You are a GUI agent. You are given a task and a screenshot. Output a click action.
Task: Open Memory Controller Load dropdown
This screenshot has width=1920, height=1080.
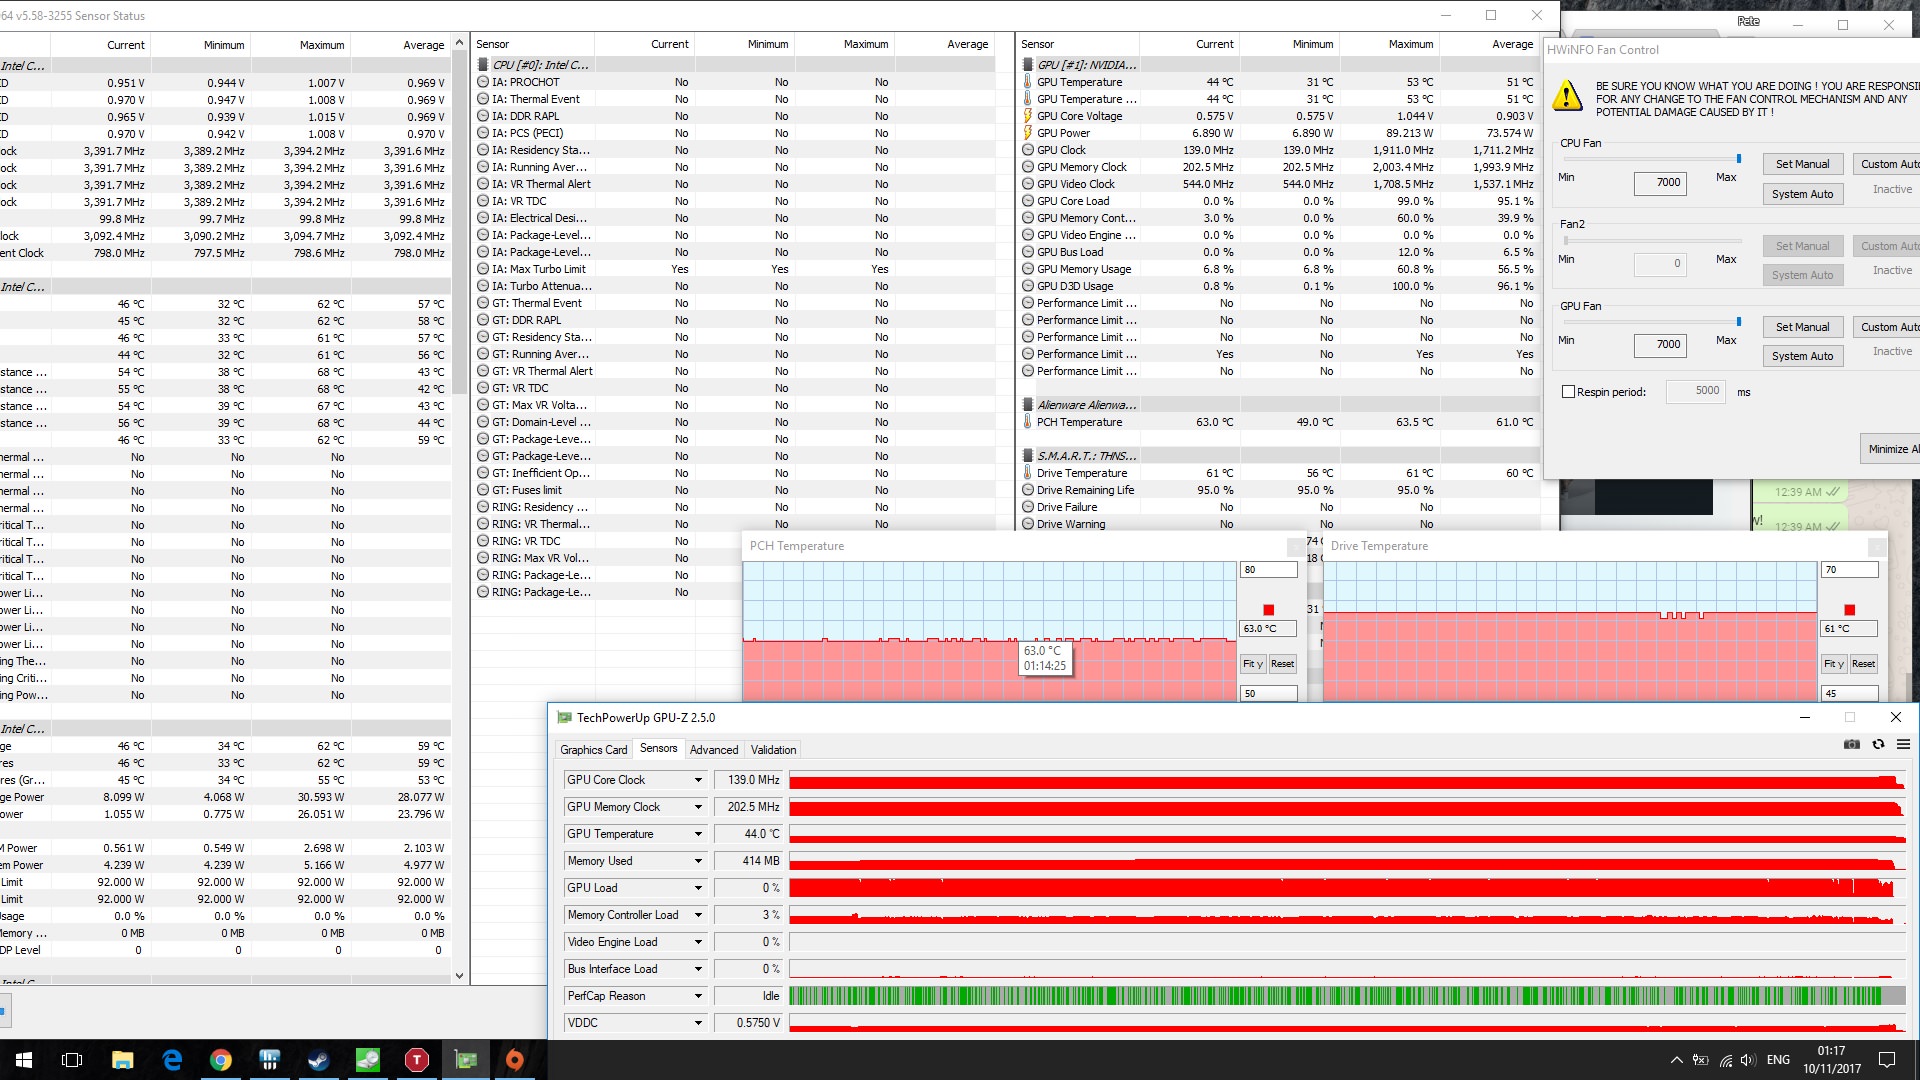(x=698, y=915)
